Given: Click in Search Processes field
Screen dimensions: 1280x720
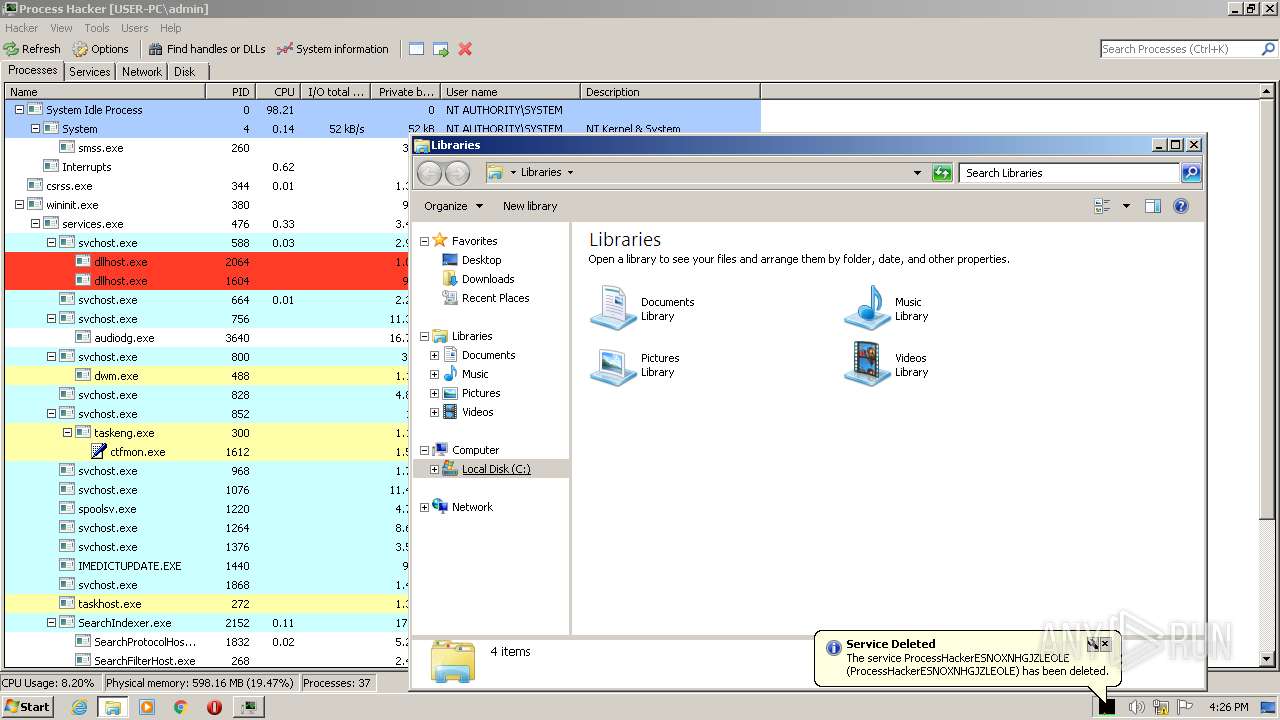Looking at the screenshot, I should (1180, 49).
